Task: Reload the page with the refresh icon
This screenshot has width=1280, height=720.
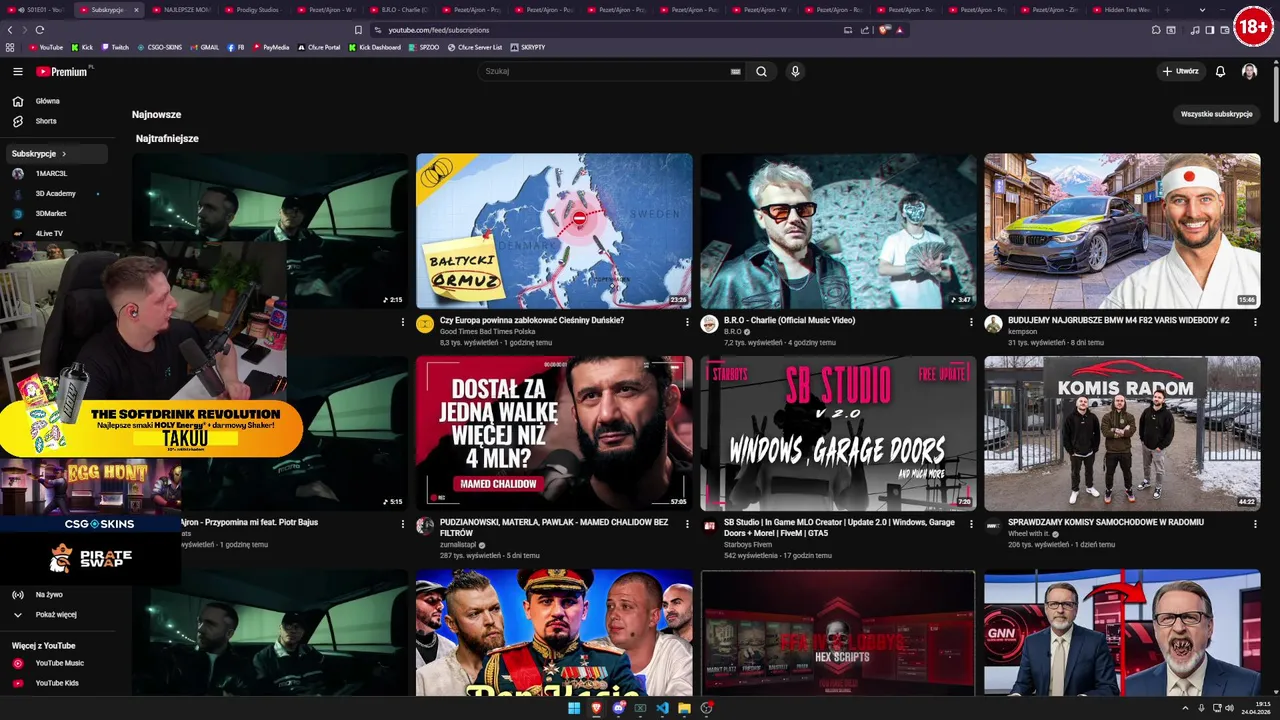Action: click(x=39, y=30)
